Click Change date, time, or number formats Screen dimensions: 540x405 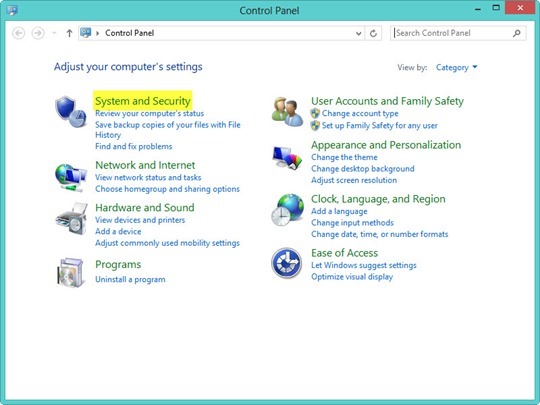tap(380, 234)
